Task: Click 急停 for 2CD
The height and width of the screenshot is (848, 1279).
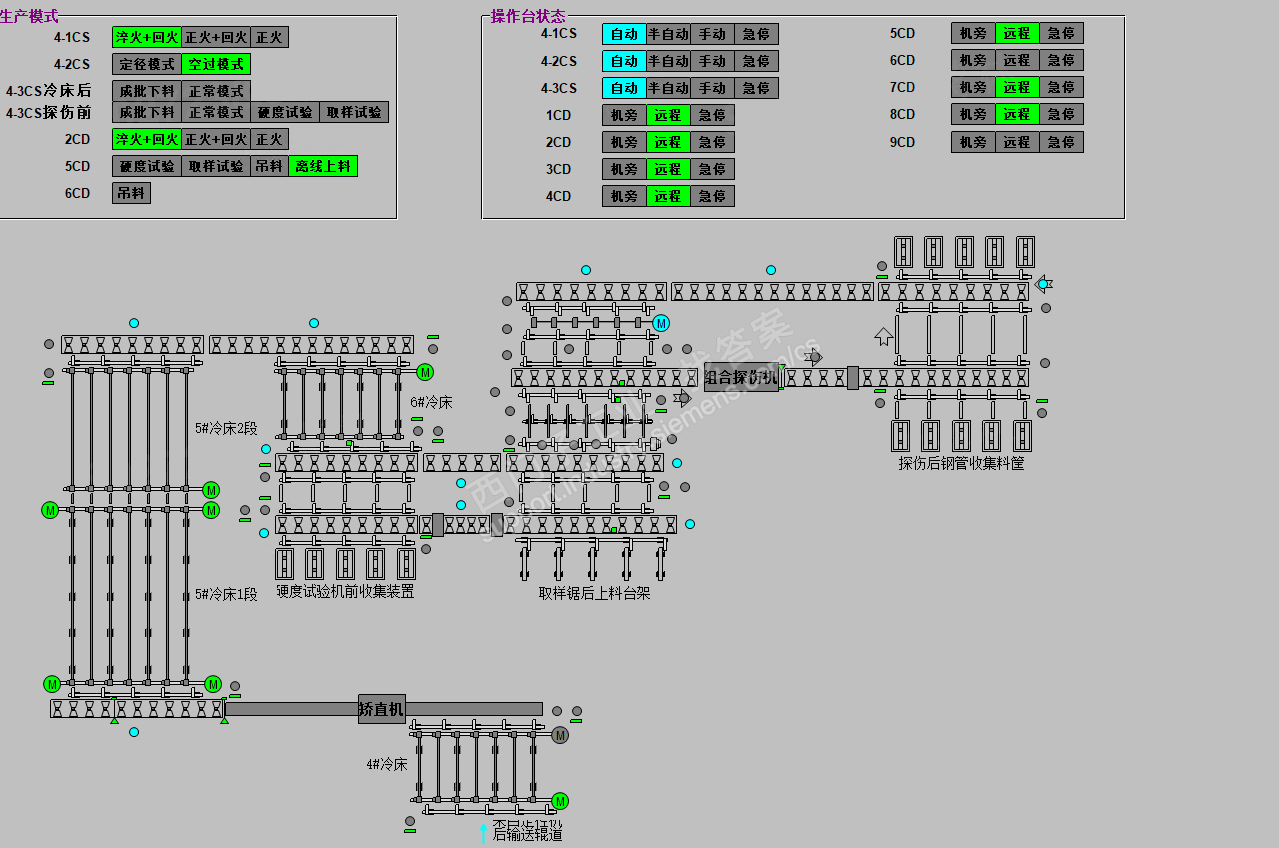Action: 712,142
